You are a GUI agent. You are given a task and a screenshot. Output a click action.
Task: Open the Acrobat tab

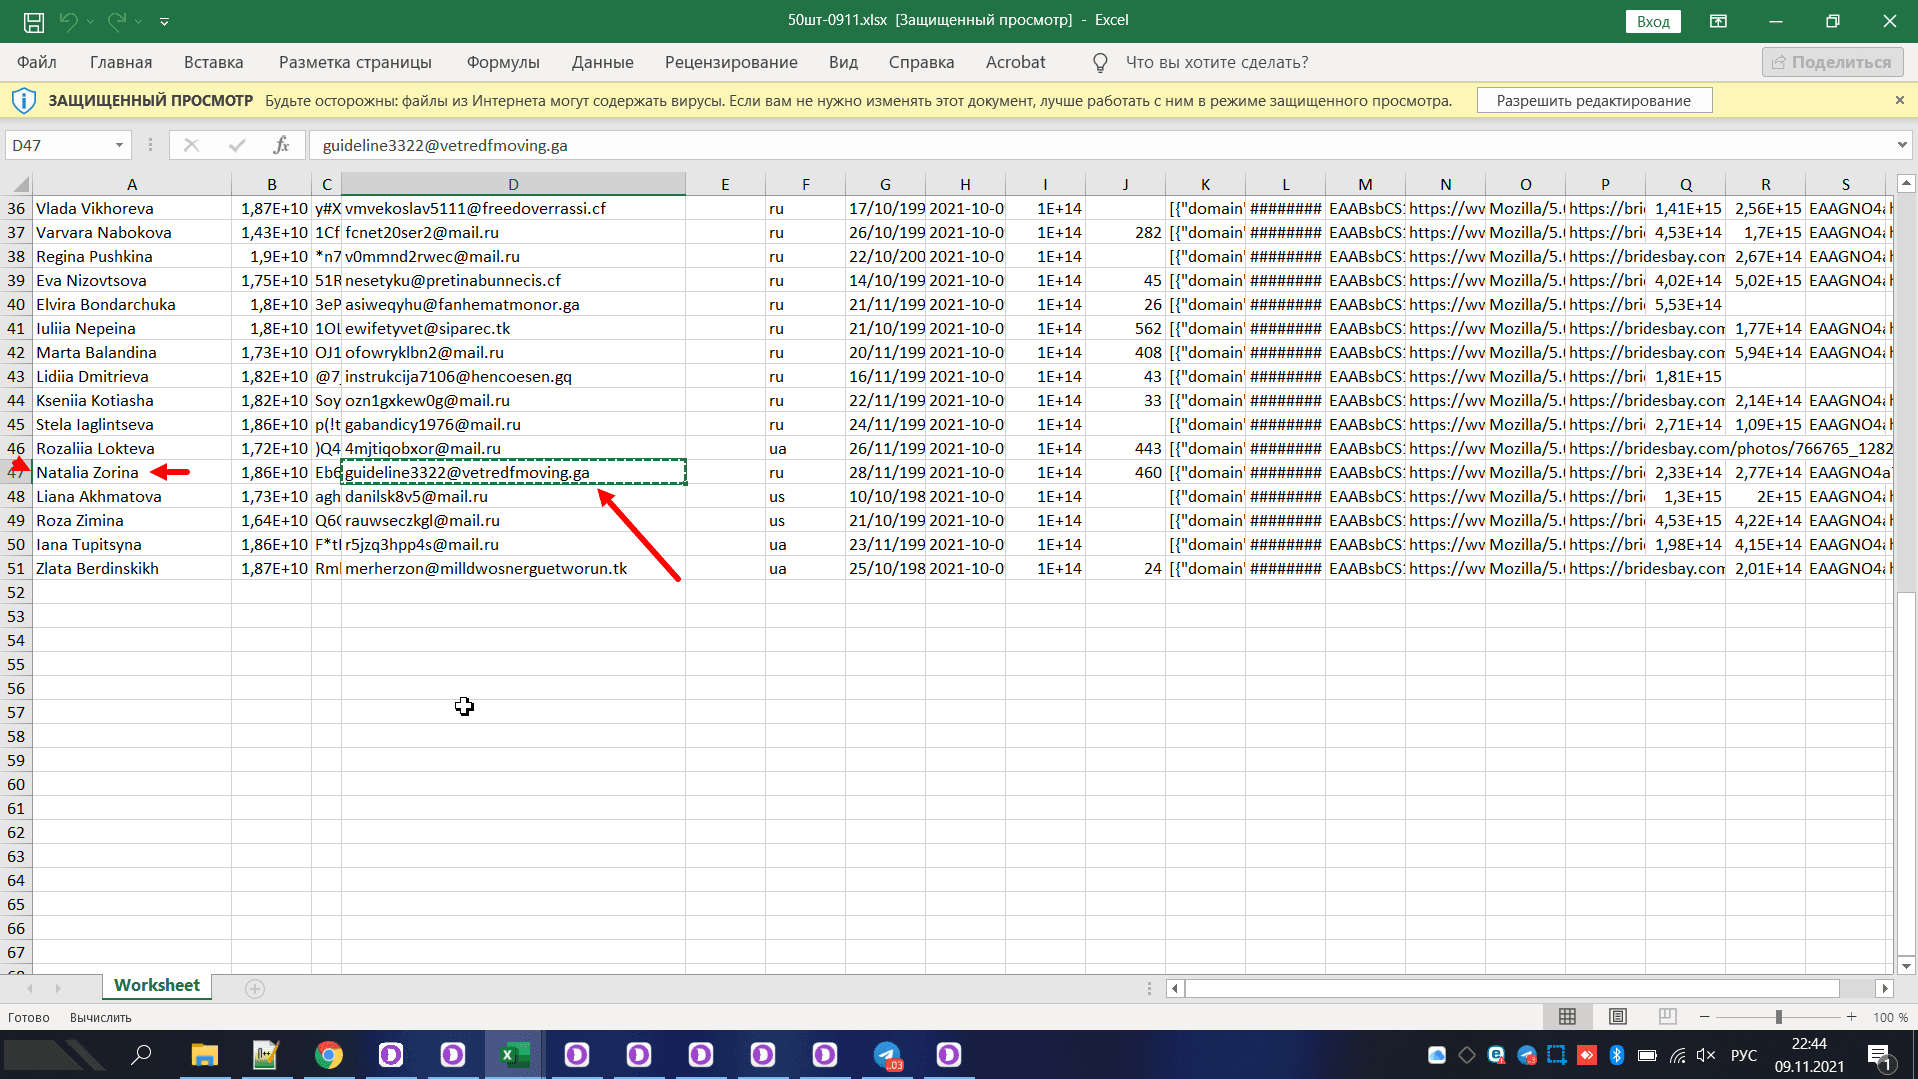(x=1015, y=62)
